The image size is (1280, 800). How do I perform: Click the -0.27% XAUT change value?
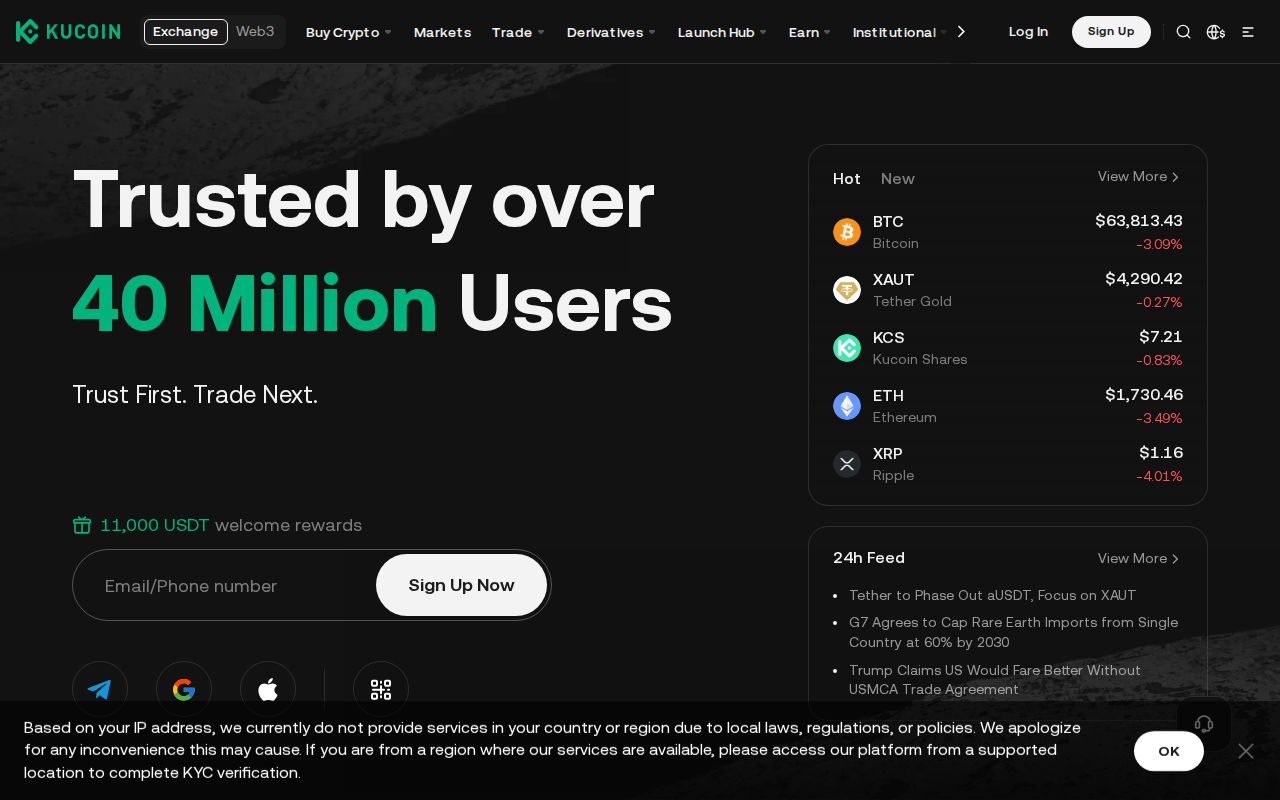click(1159, 302)
